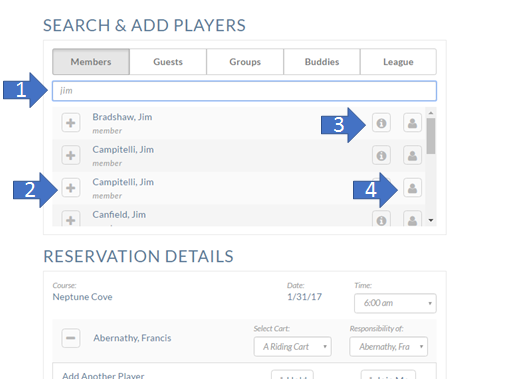The width and height of the screenshot is (531, 379).
Task: Select the Buddies tab
Action: pos(322,62)
